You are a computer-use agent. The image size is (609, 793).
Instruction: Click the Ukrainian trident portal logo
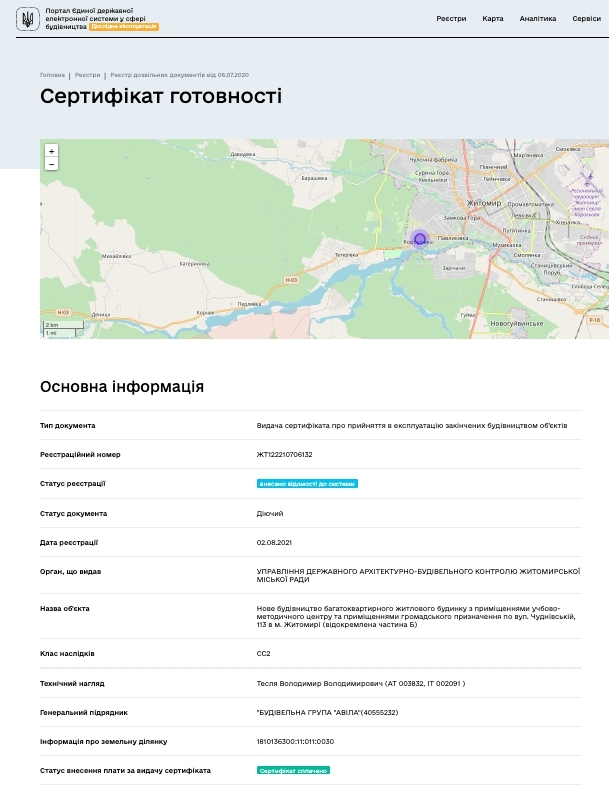pyautogui.click(x=28, y=19)
